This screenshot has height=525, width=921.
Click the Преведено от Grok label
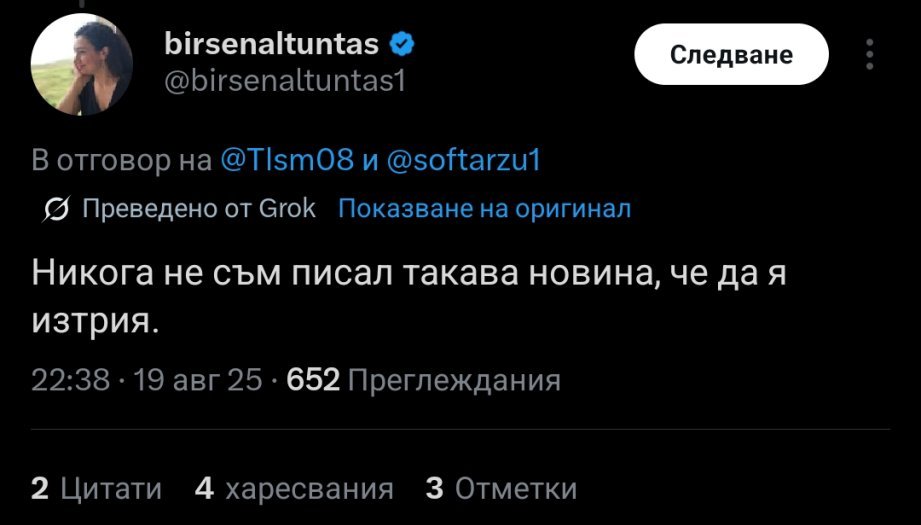pos(197,209)
